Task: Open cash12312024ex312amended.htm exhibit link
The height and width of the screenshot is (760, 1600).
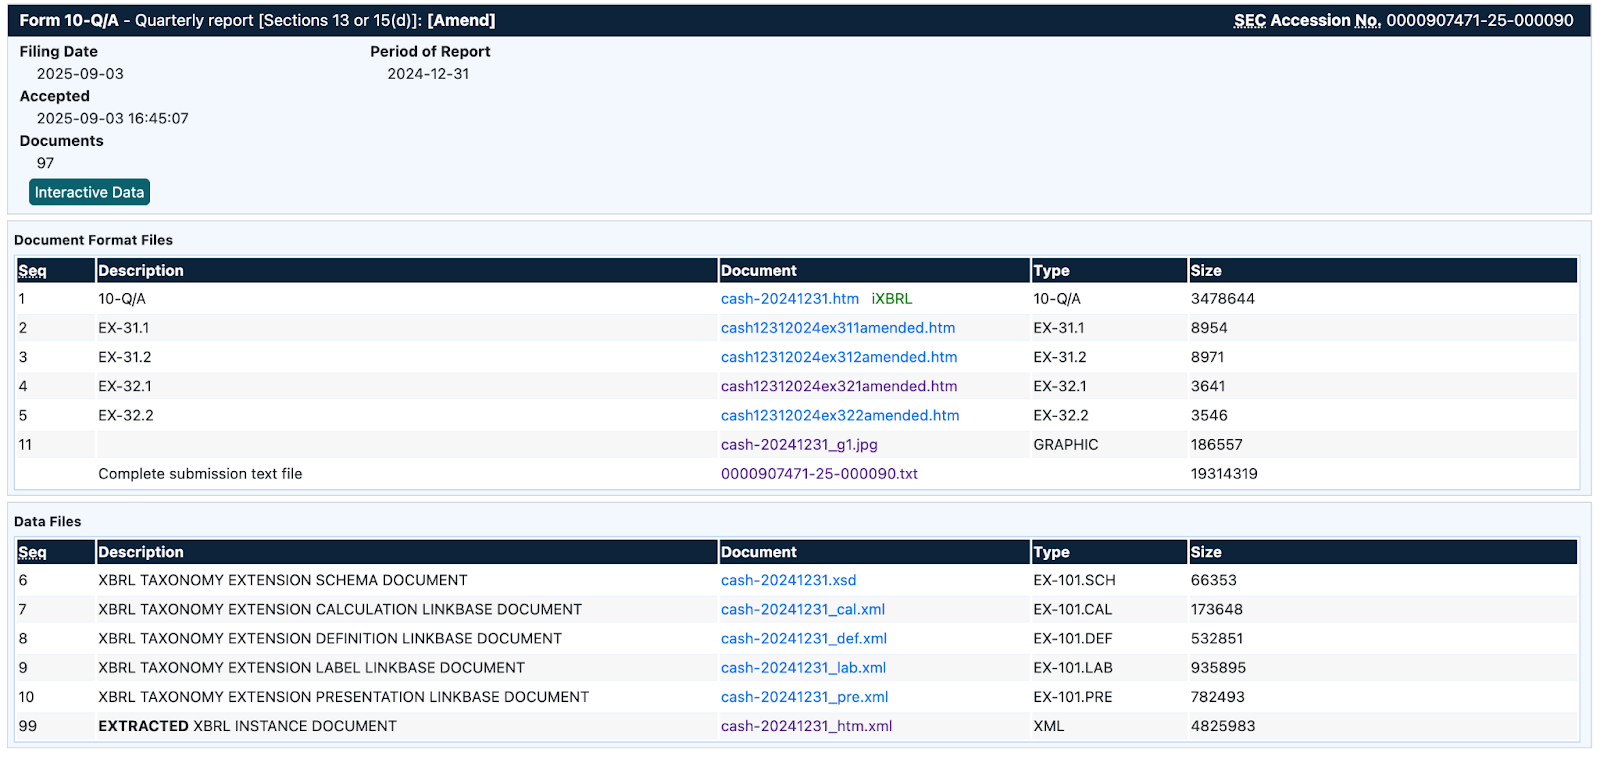Action: click(838, 357)
